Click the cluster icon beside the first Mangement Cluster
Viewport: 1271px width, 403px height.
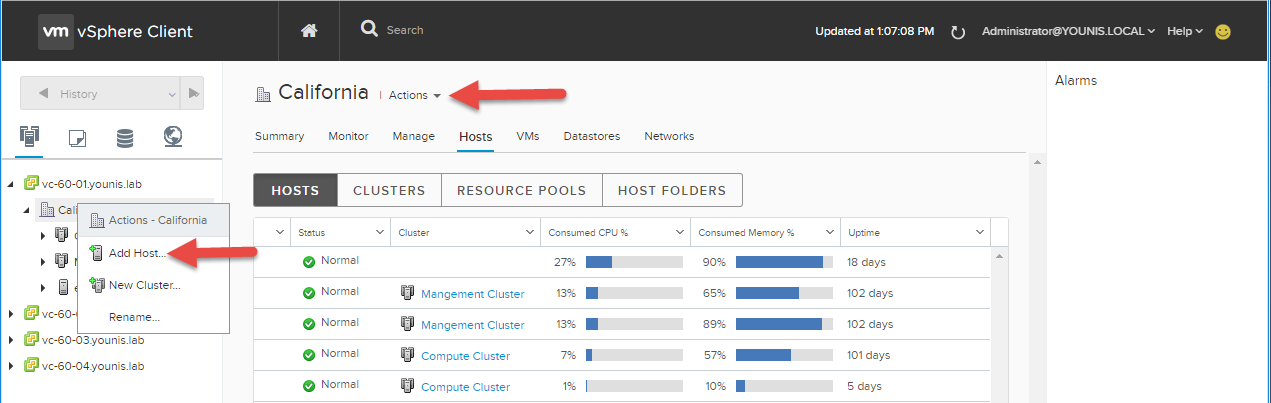coord(408,293)
